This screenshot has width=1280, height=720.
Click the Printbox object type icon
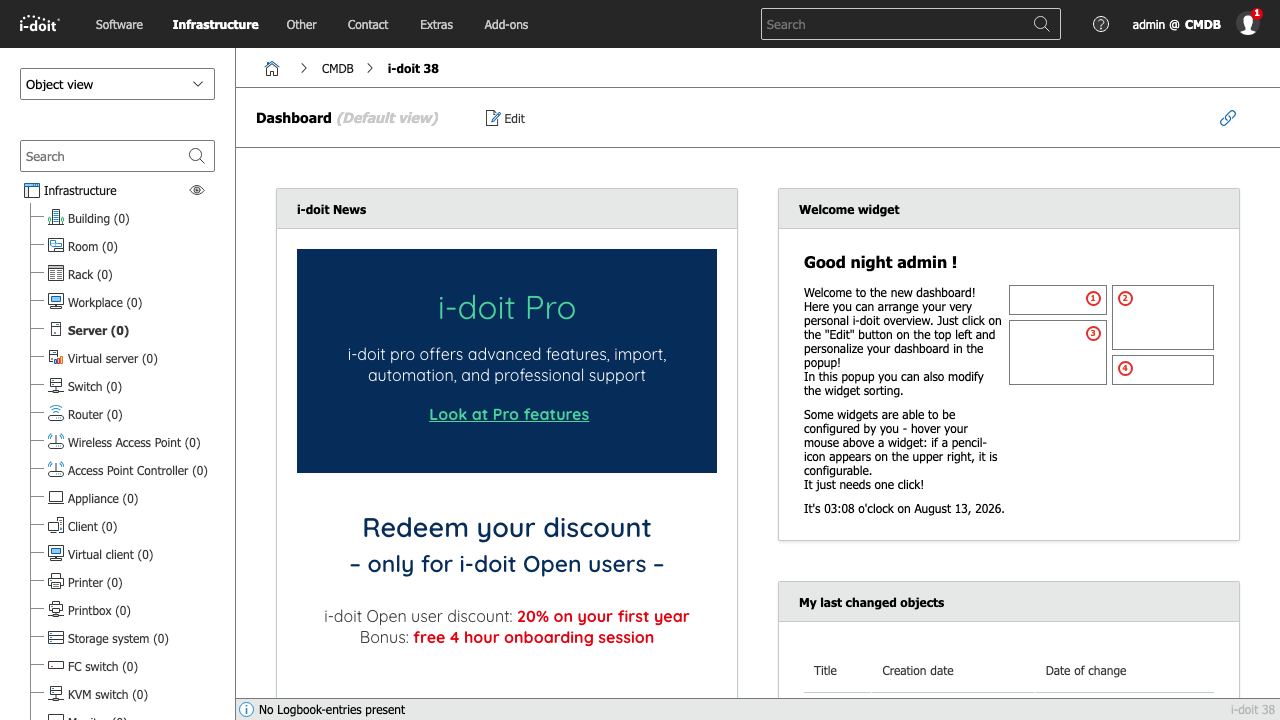click(x=56, y=610)
